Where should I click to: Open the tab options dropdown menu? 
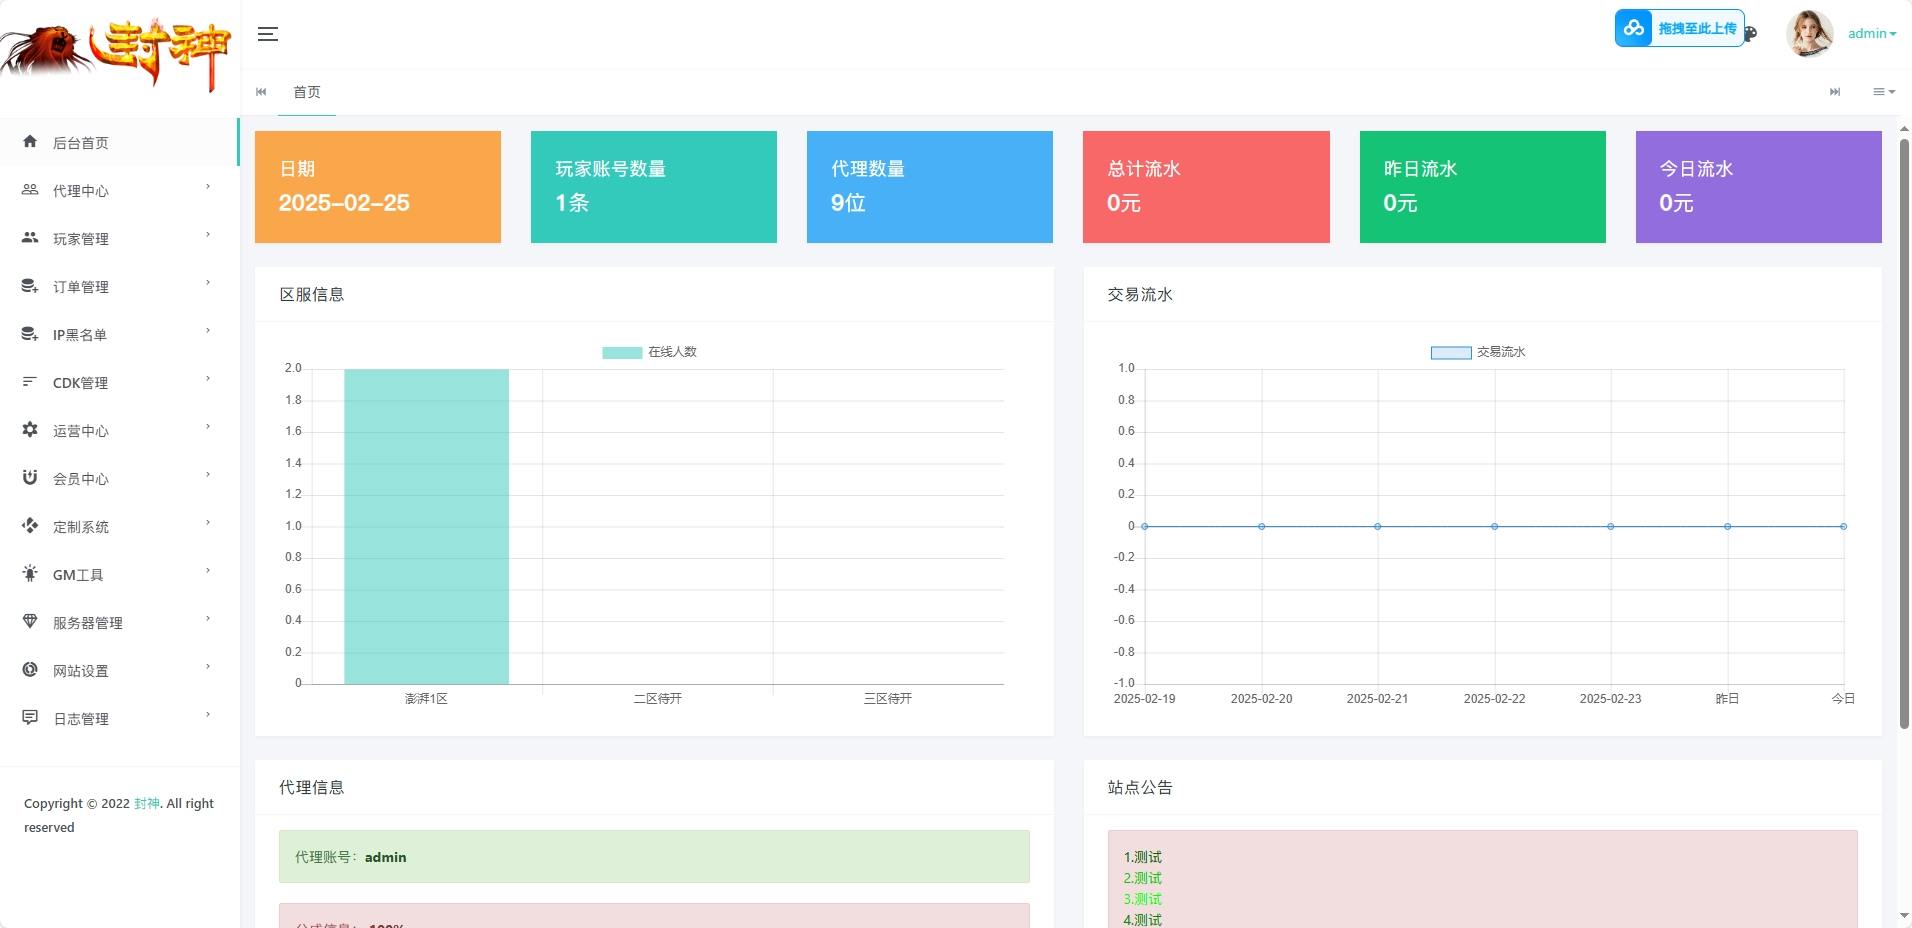coord(1884,92)
